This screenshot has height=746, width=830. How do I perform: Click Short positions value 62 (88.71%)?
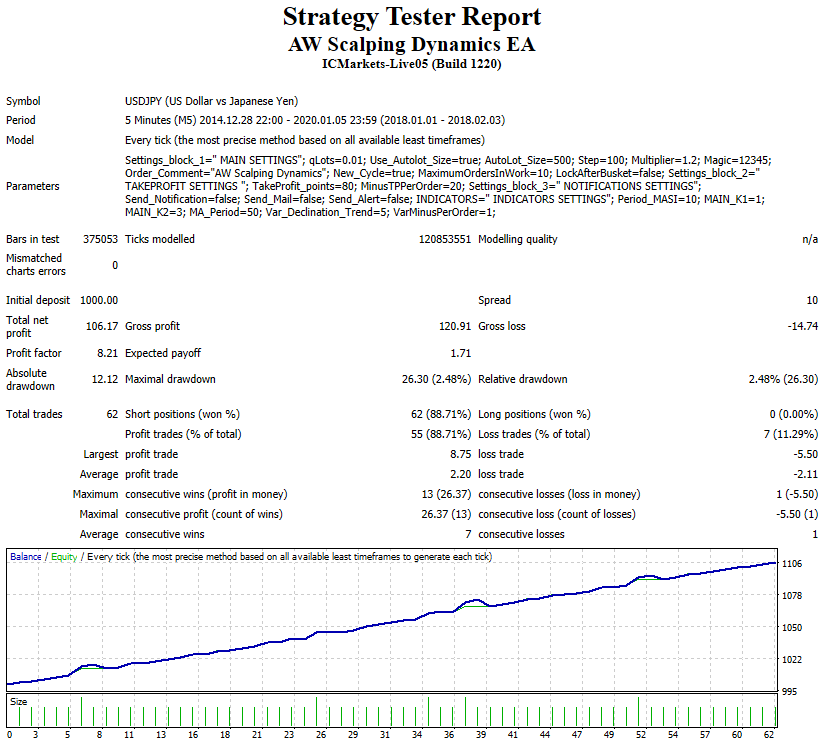tap(441, 414)
